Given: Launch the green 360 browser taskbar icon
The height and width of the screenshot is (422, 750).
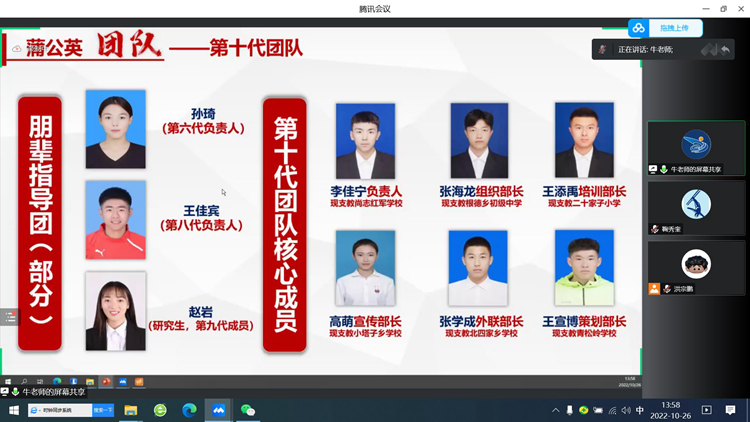Looking at the screenshot, I should [160, 410].
